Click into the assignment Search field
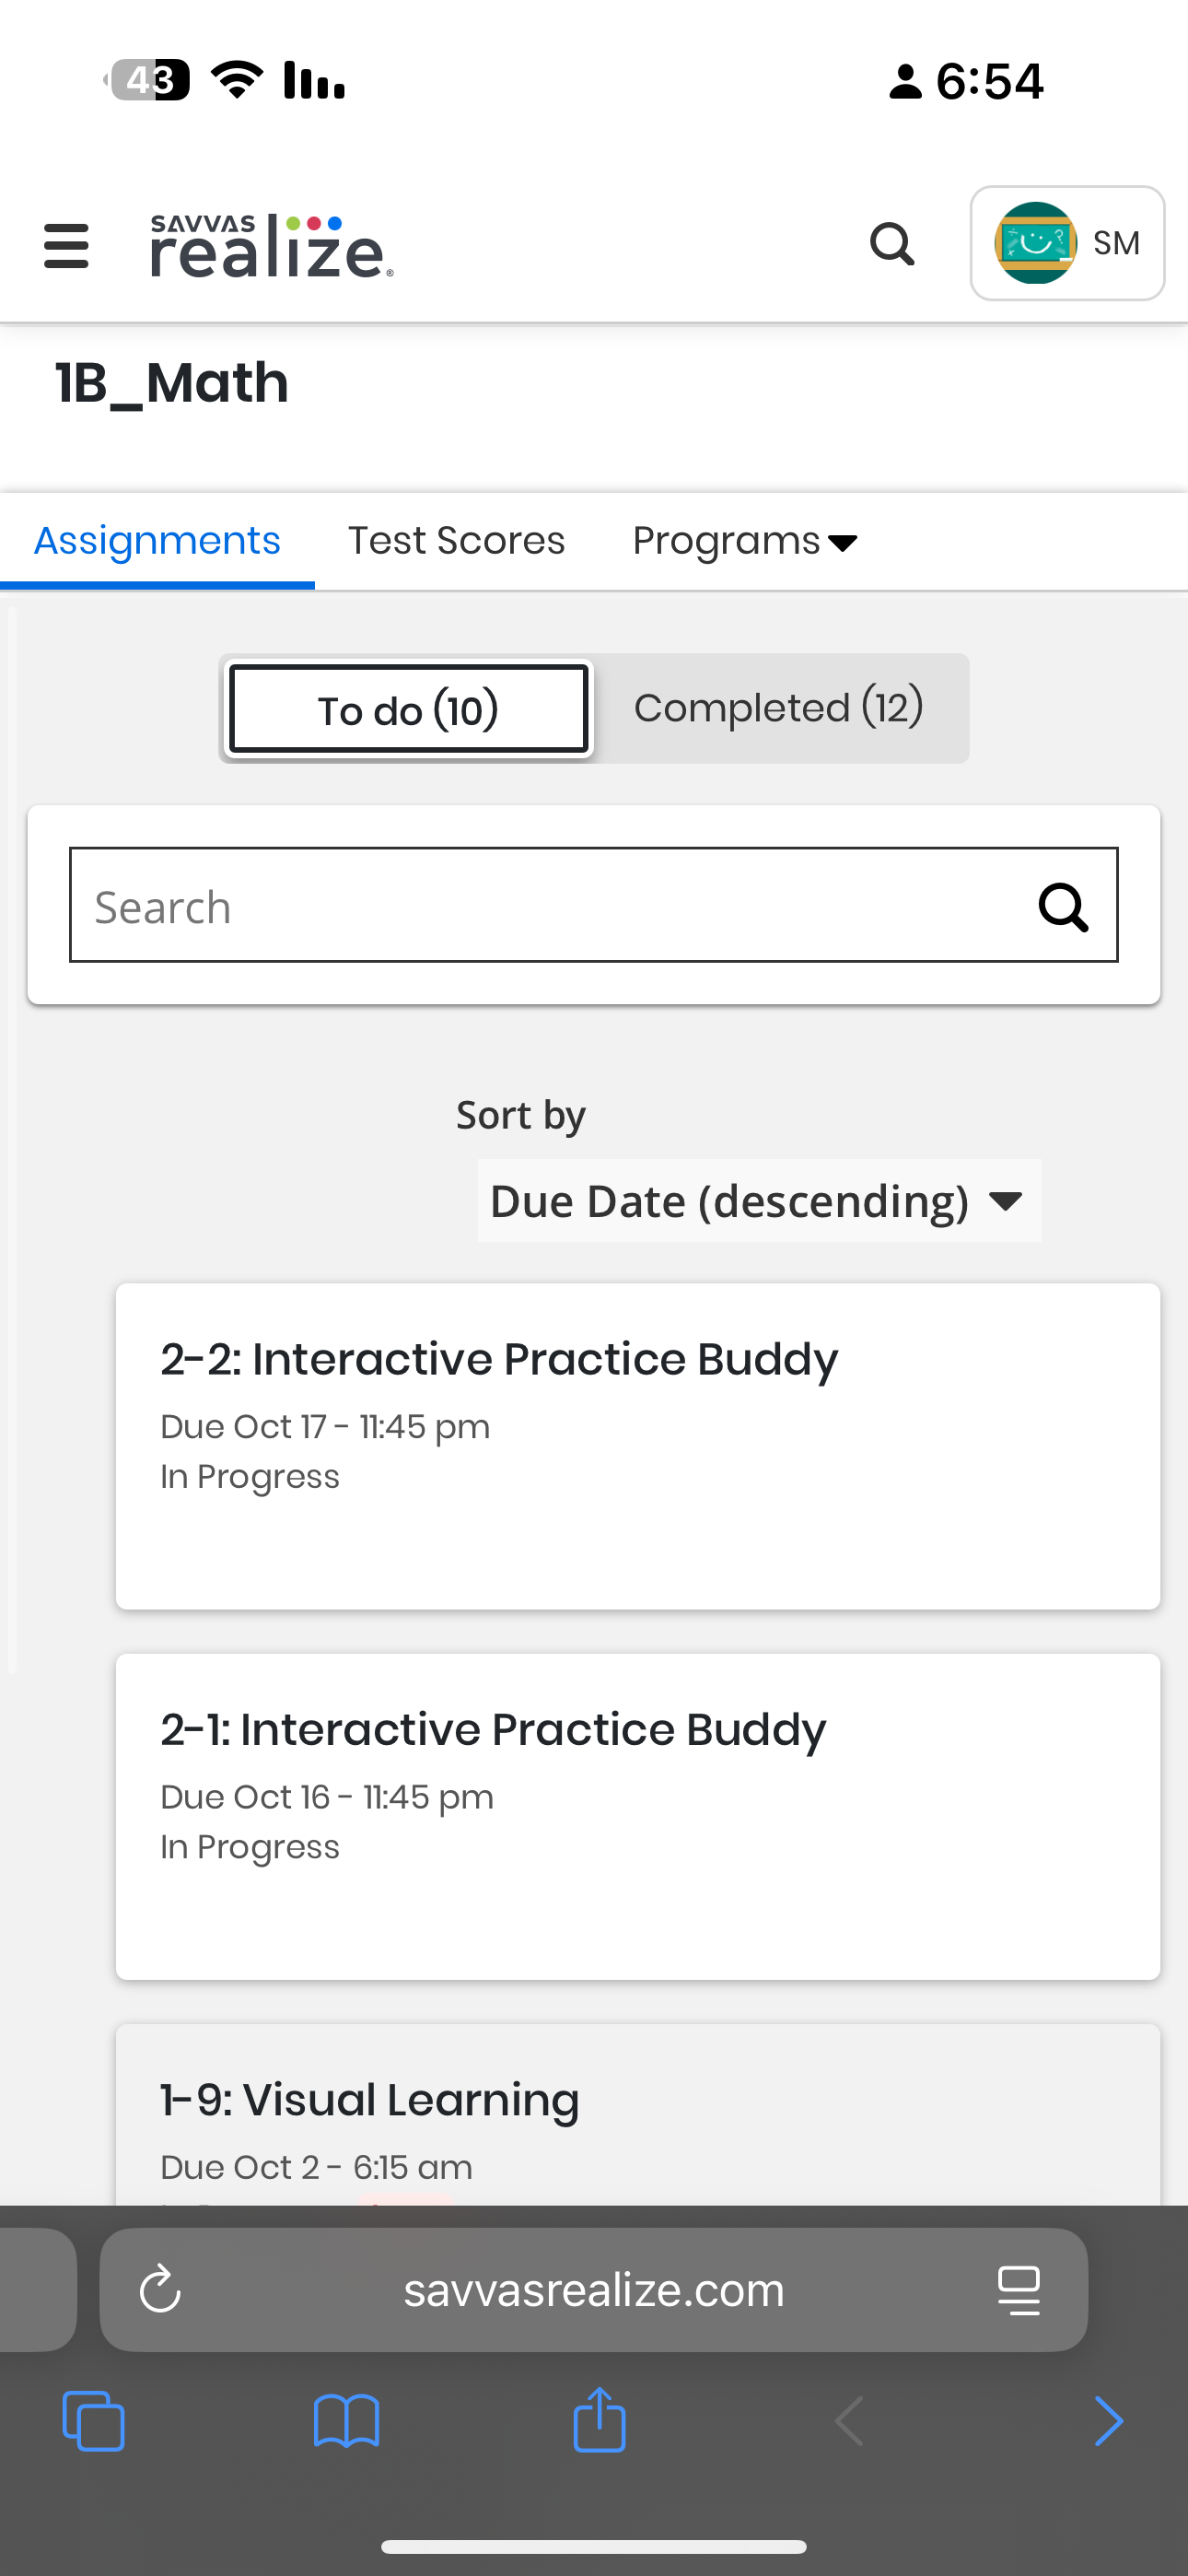This screenshot has width=1188, height=2576. [550, 906]
